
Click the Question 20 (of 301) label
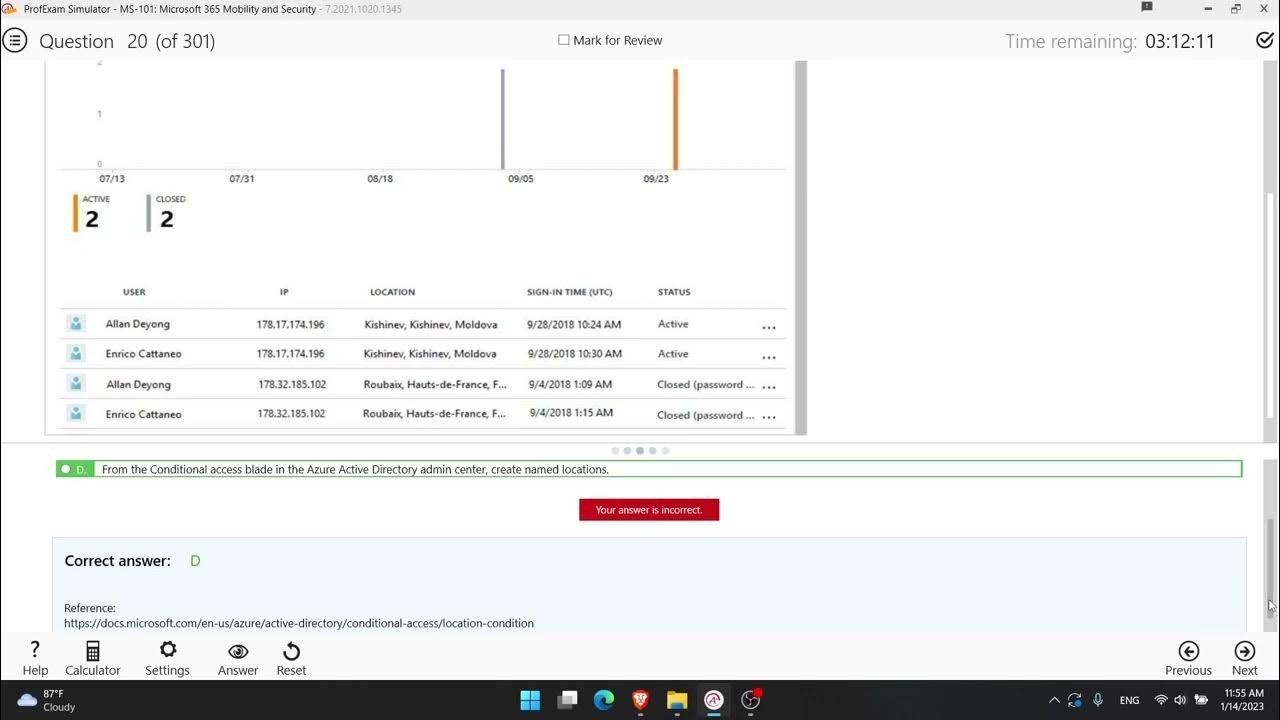(x=127, y=41)
